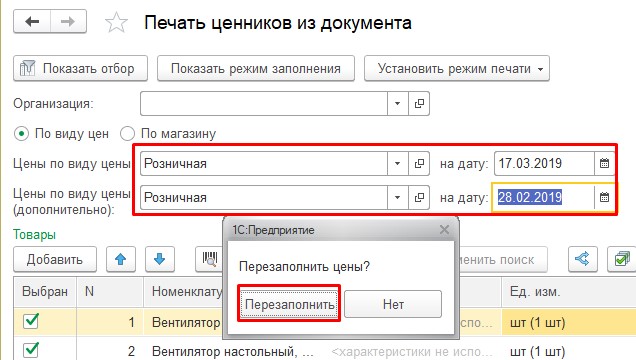Click the Выбран column header
Image resolution: width=636 pixels, height=360 pixels.
tap(45, 291)
